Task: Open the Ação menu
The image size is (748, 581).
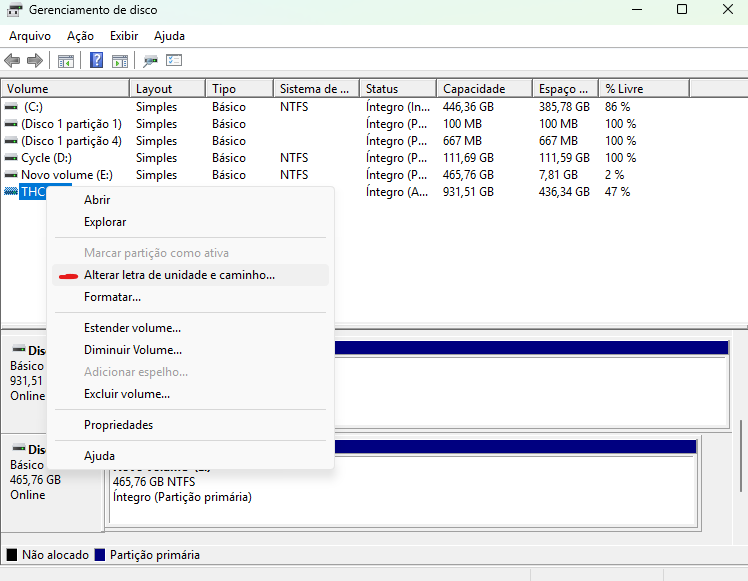Action: point(80,36)
